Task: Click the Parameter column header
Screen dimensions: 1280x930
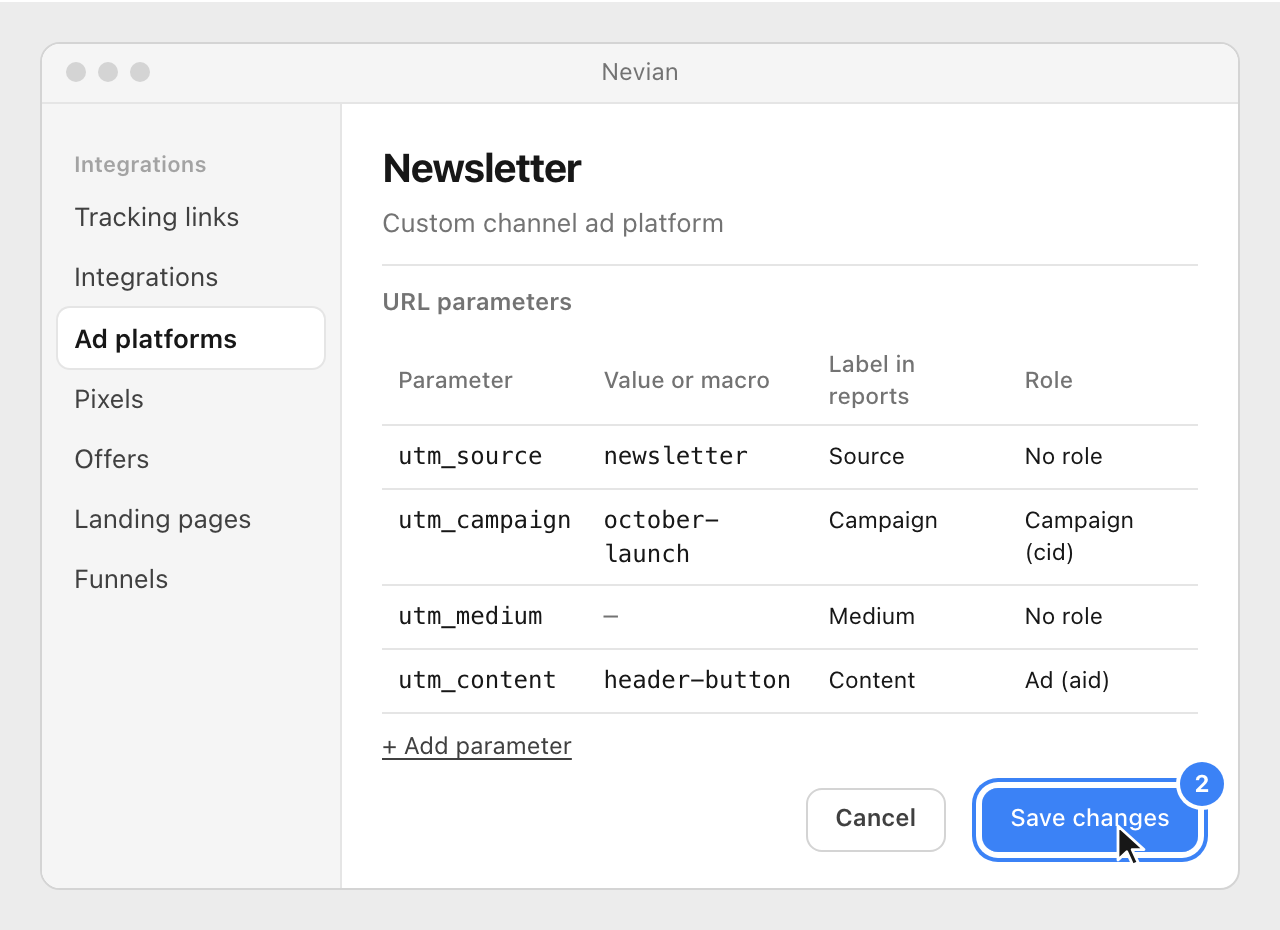Action: tap(455, 380)
